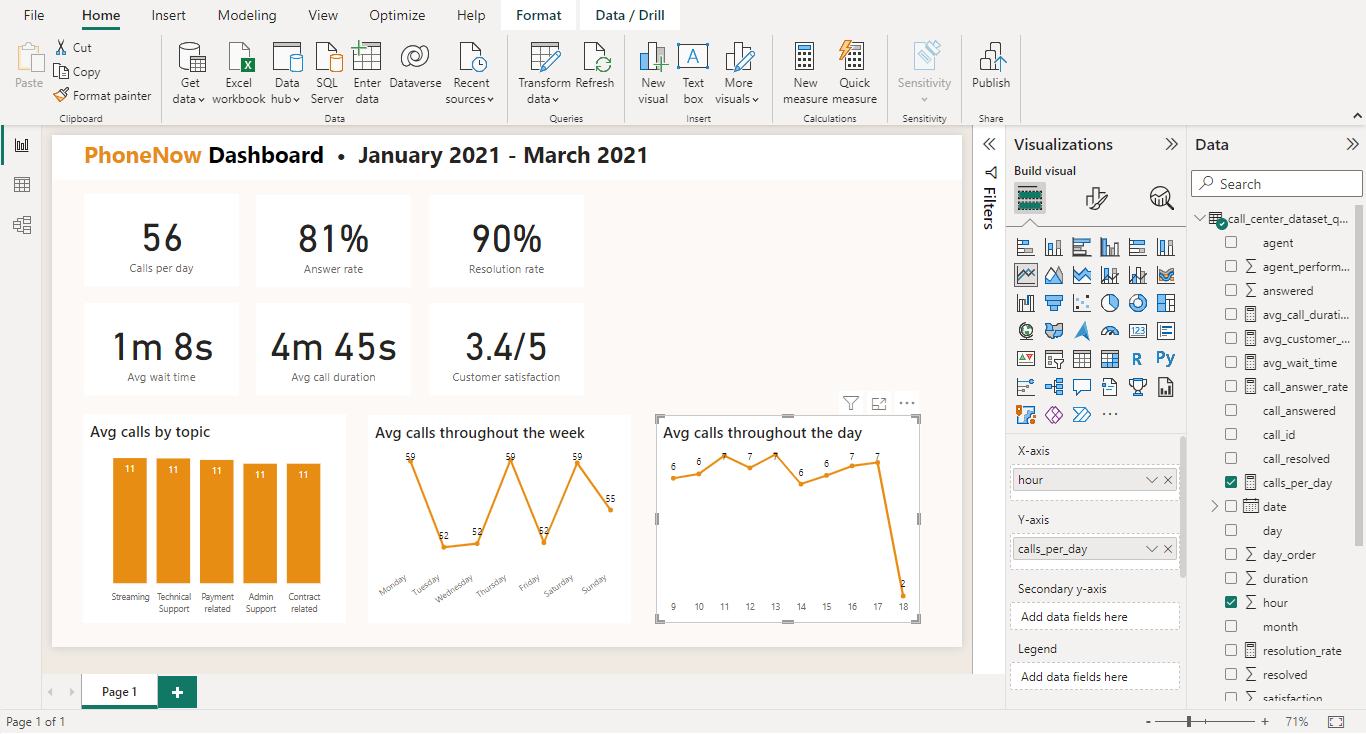
Task: Collapse the call_center_dataset table
Action: click(x=1200, y=218)
